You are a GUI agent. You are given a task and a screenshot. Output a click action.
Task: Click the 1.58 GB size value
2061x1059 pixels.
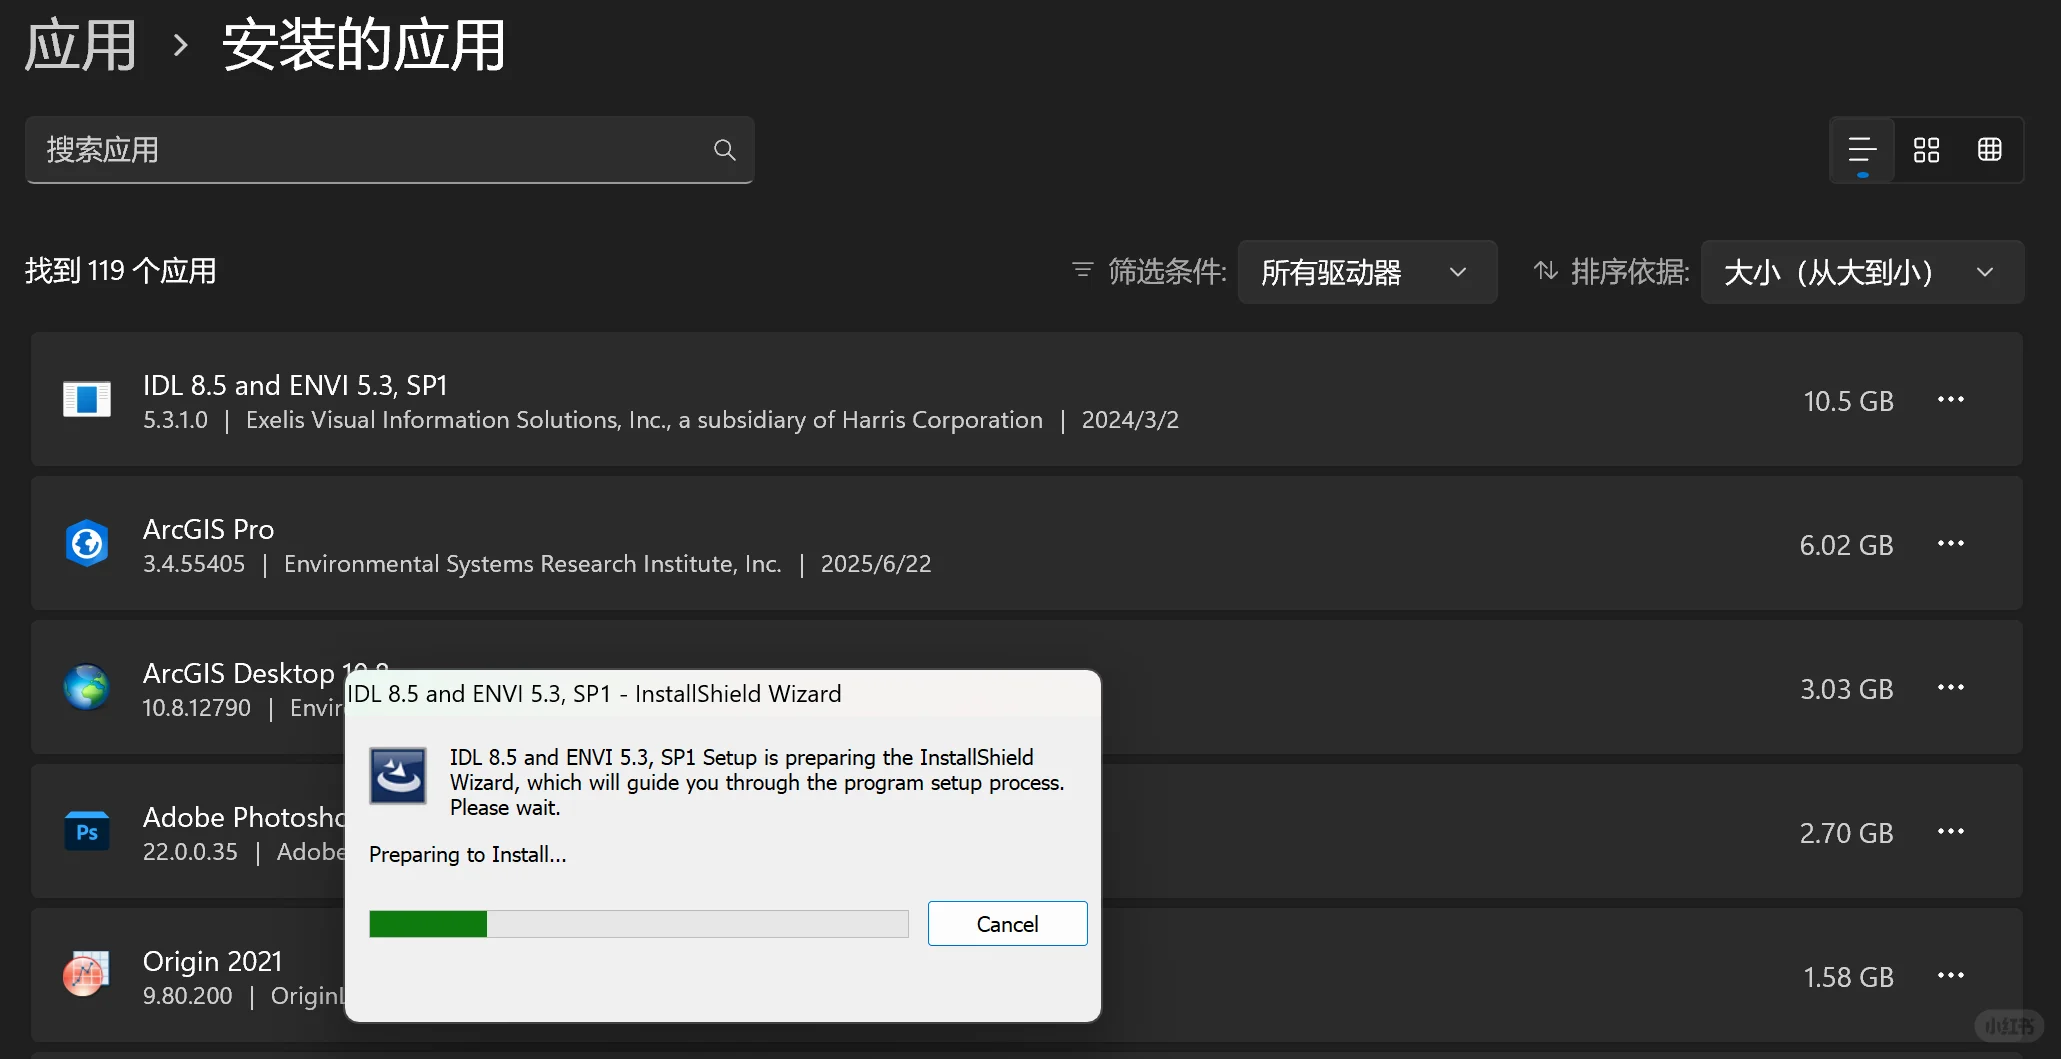pyautogui.click(x=1848, y=977)
